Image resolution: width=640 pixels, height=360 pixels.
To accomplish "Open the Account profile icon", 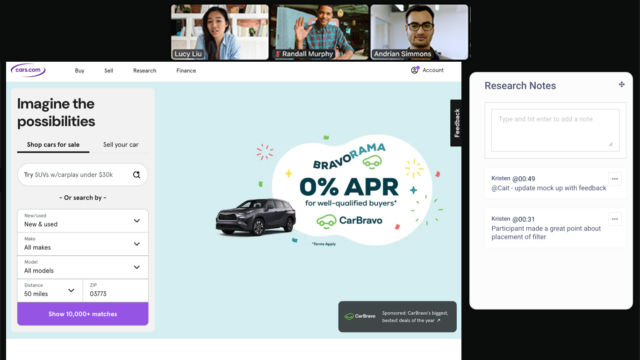I will tap(415, 70).
